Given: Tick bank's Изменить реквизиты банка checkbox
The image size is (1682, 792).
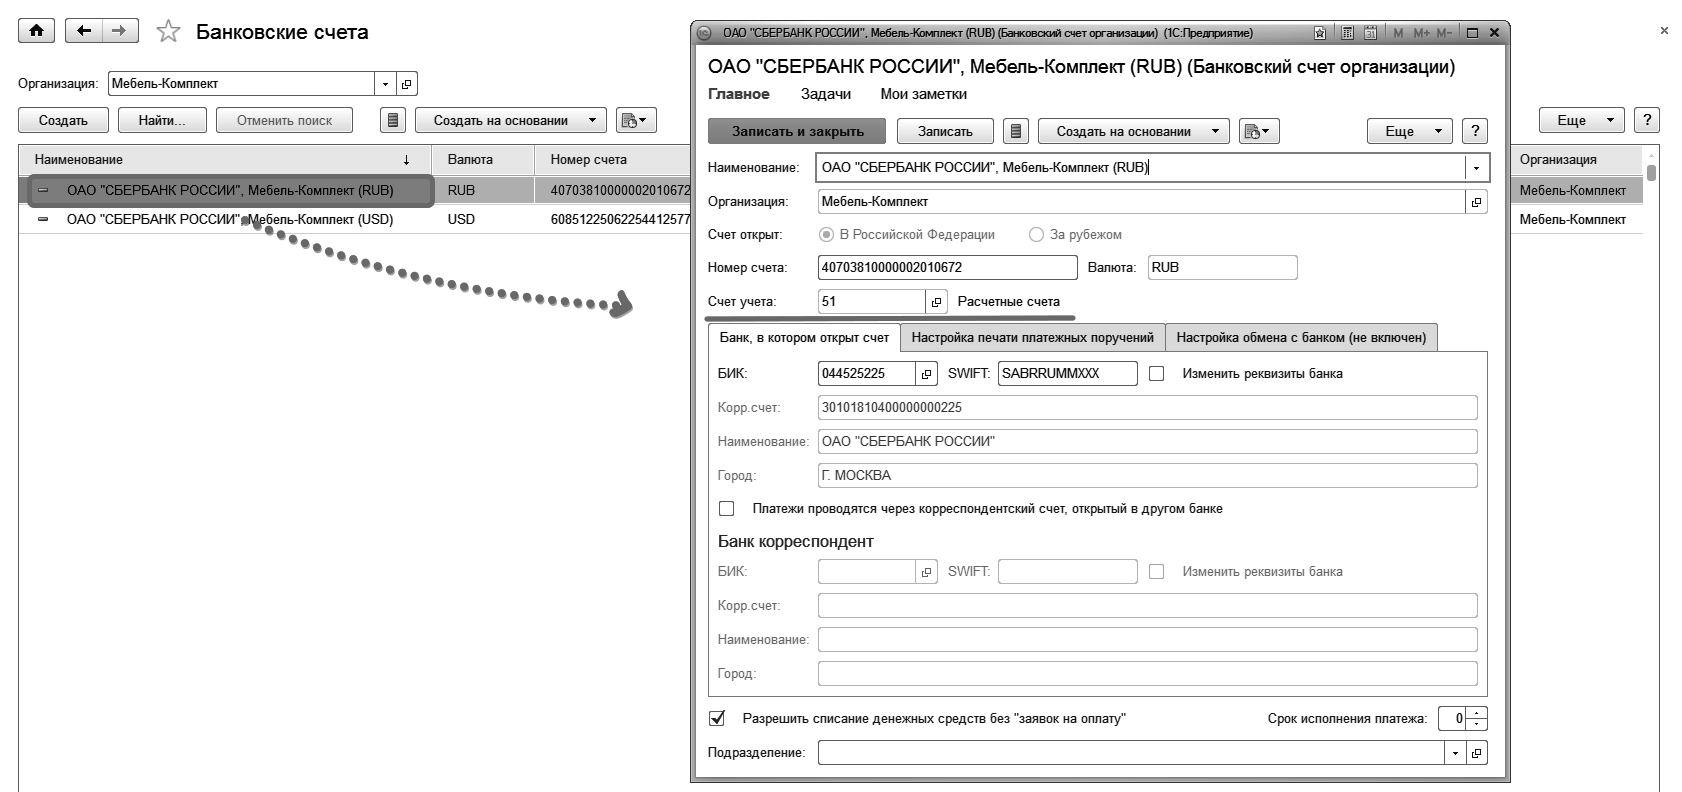Looking at the screenshot, I should coord(1157,374).
